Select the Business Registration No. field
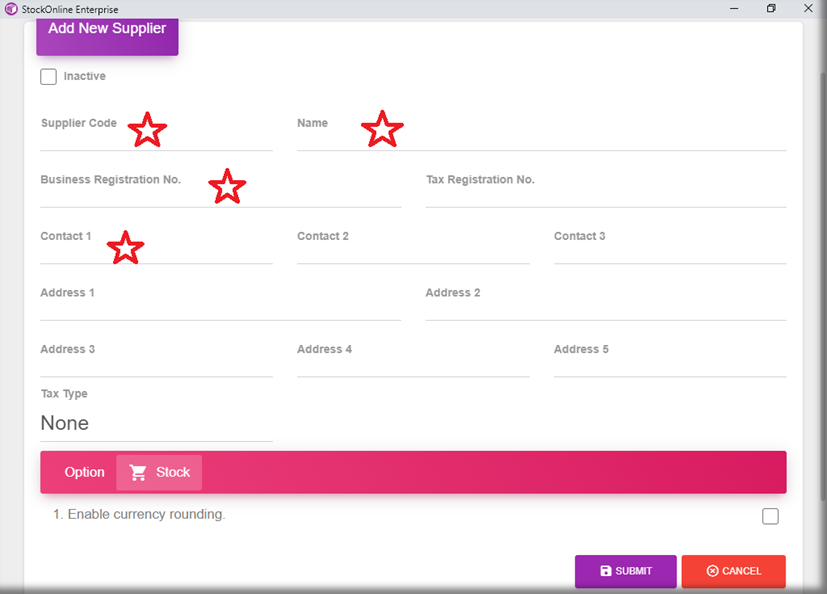 click(x=220, y=195)
